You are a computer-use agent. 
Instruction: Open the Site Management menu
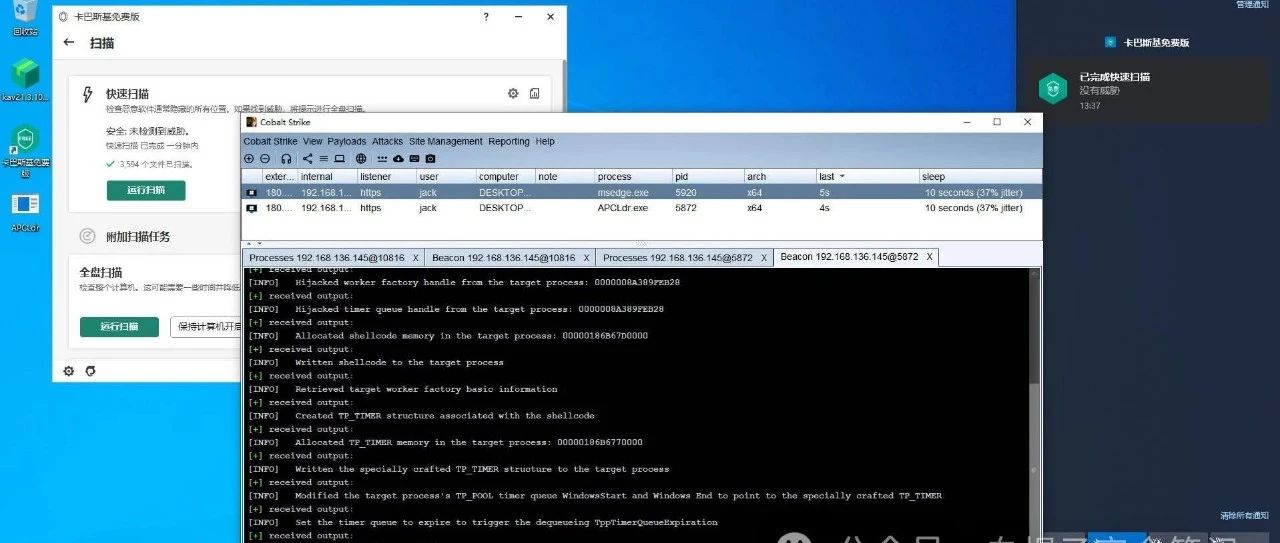(446, 142)
